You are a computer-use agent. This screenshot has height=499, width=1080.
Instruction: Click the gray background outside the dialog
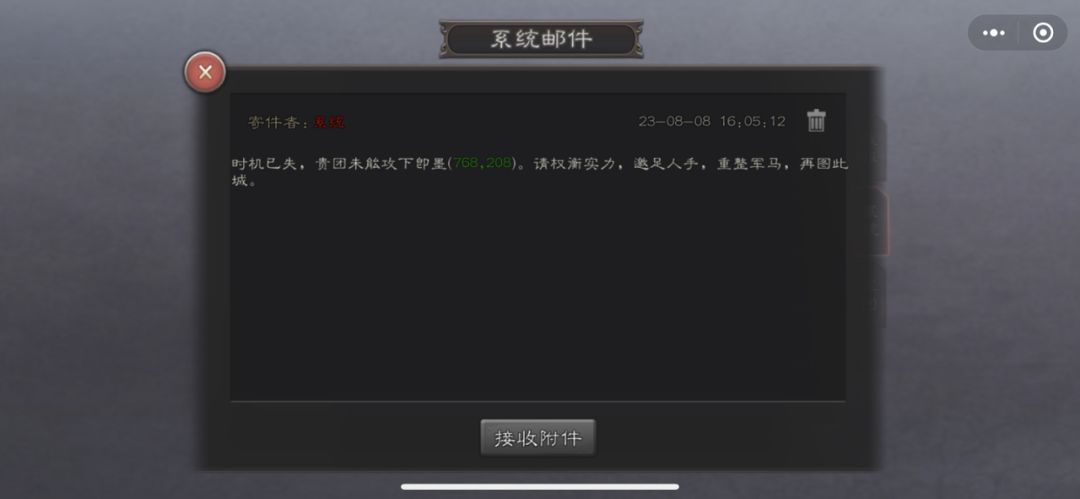click(x=96, y=276)
